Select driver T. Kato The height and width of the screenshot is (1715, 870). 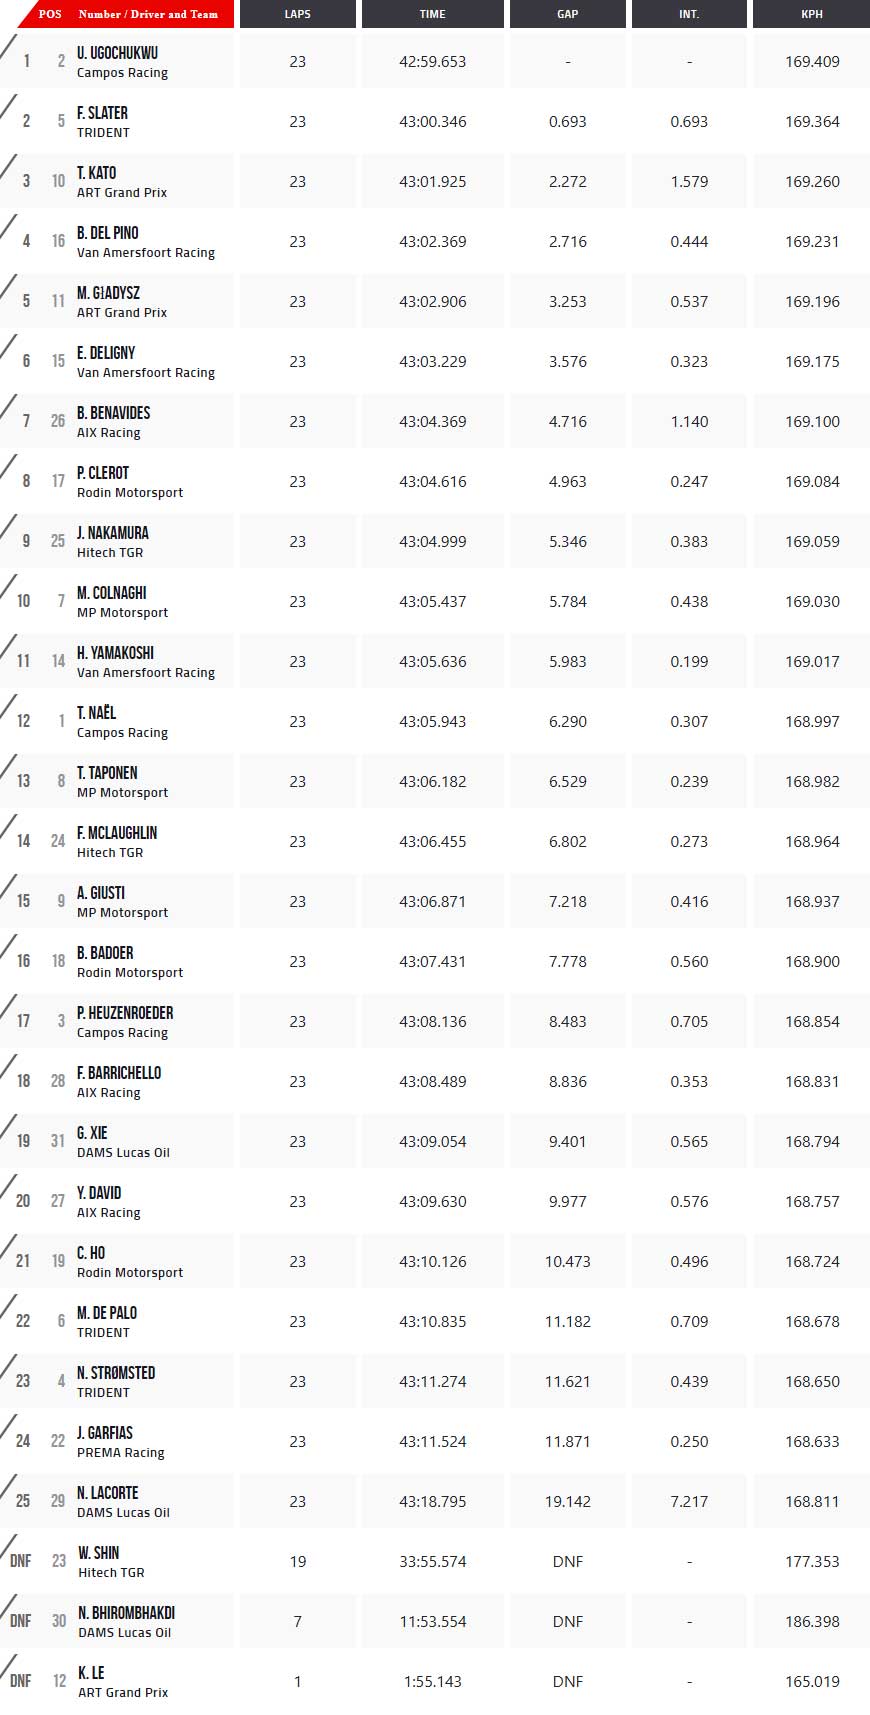coord(97,173)
